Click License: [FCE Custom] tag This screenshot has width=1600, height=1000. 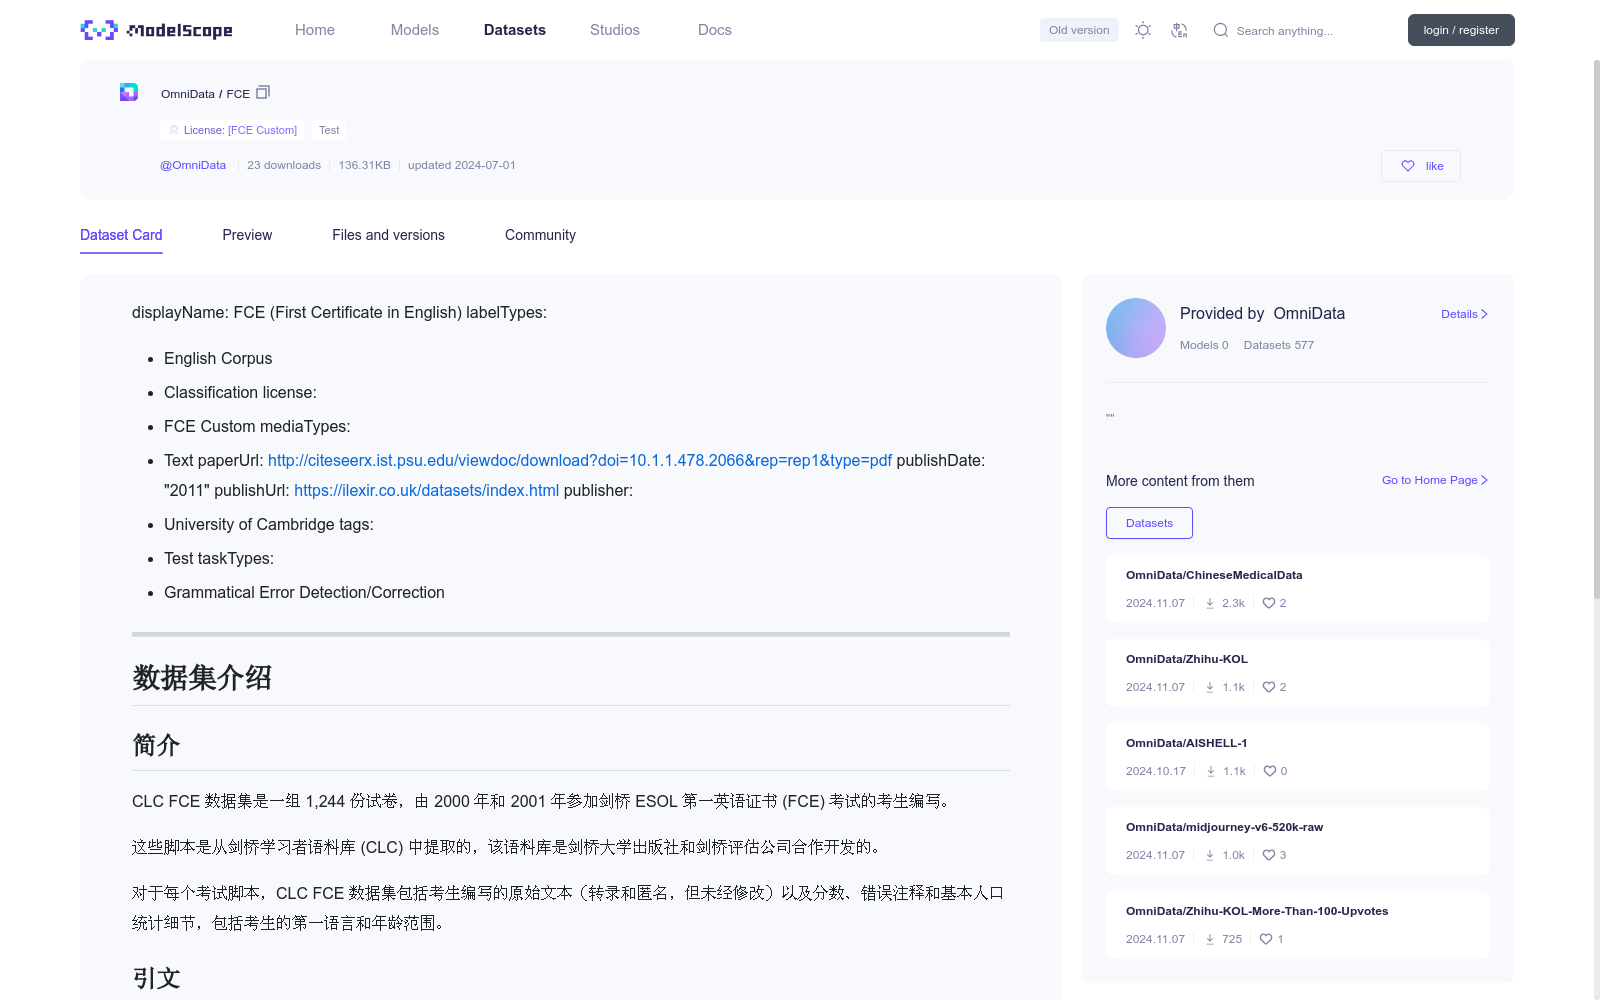coord(230,130)
